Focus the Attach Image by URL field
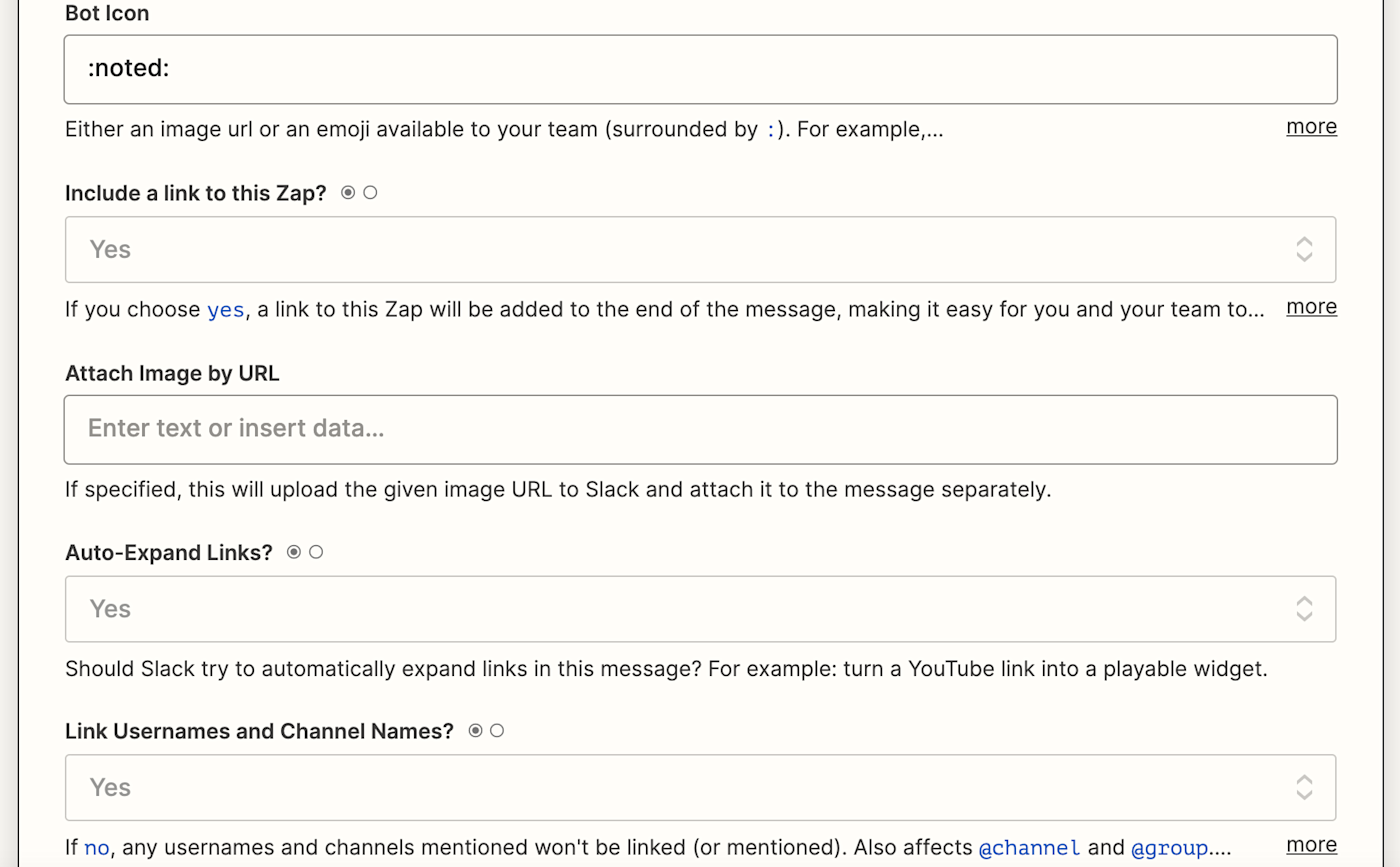The height and width of the screenshot is (867, 1400). pos(700,429)
